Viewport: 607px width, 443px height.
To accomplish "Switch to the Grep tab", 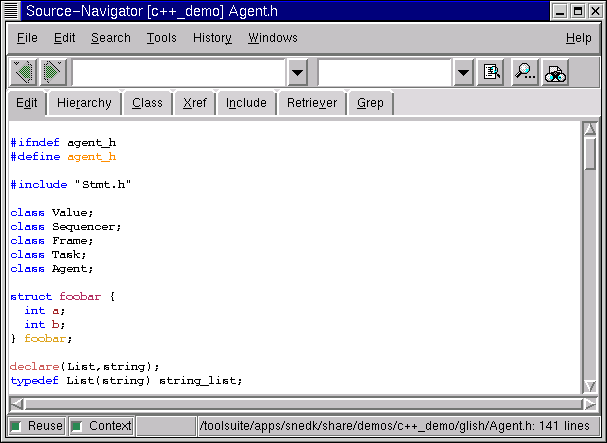I will (370, 103).
